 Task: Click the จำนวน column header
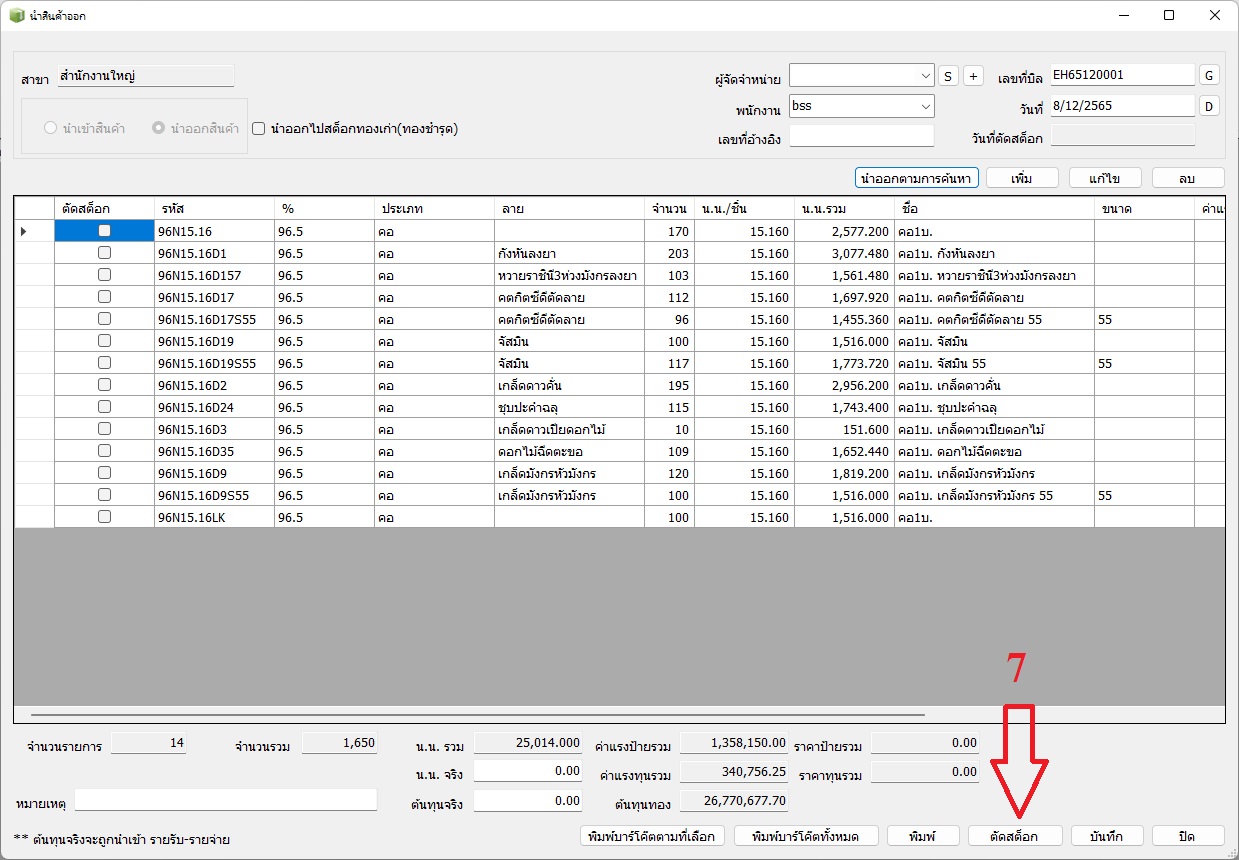(x=669, y=208)
